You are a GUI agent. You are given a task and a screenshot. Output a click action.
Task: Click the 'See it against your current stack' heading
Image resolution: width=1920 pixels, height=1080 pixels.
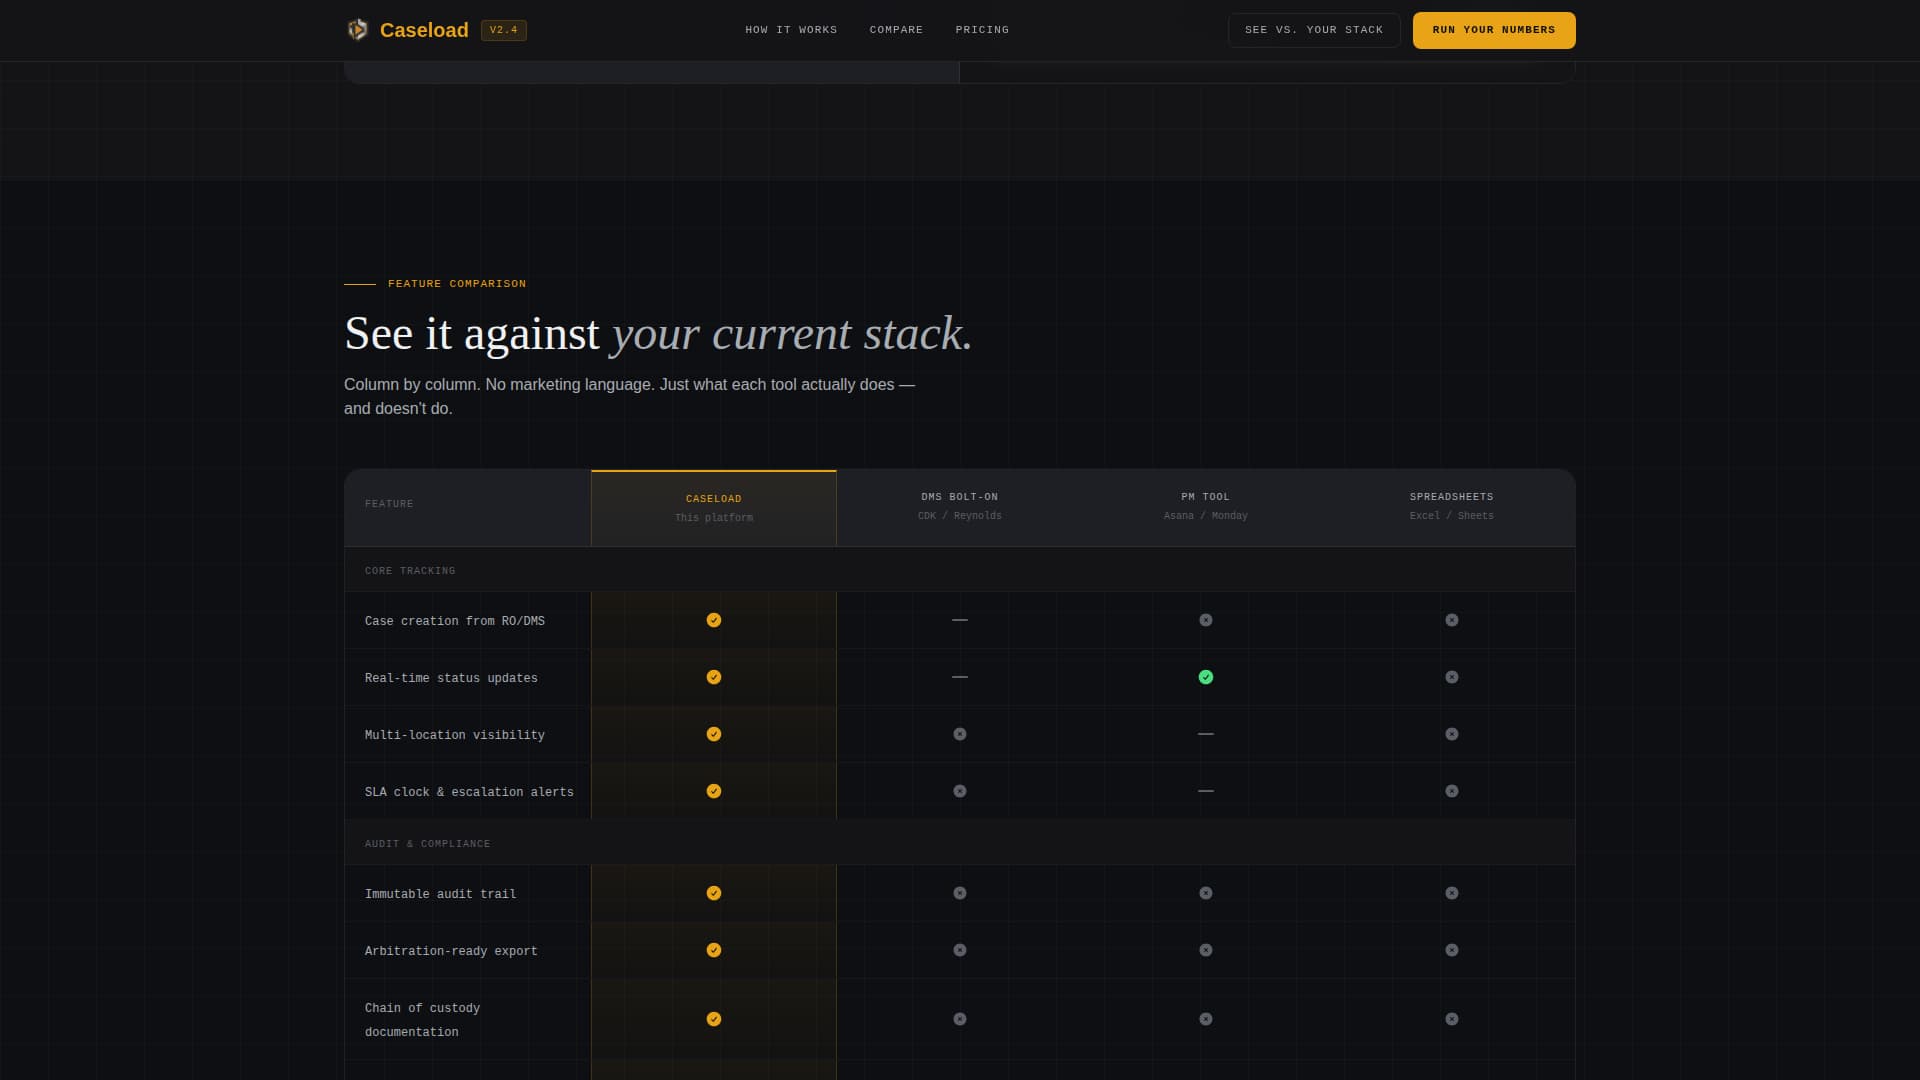(x=658, y=334)
